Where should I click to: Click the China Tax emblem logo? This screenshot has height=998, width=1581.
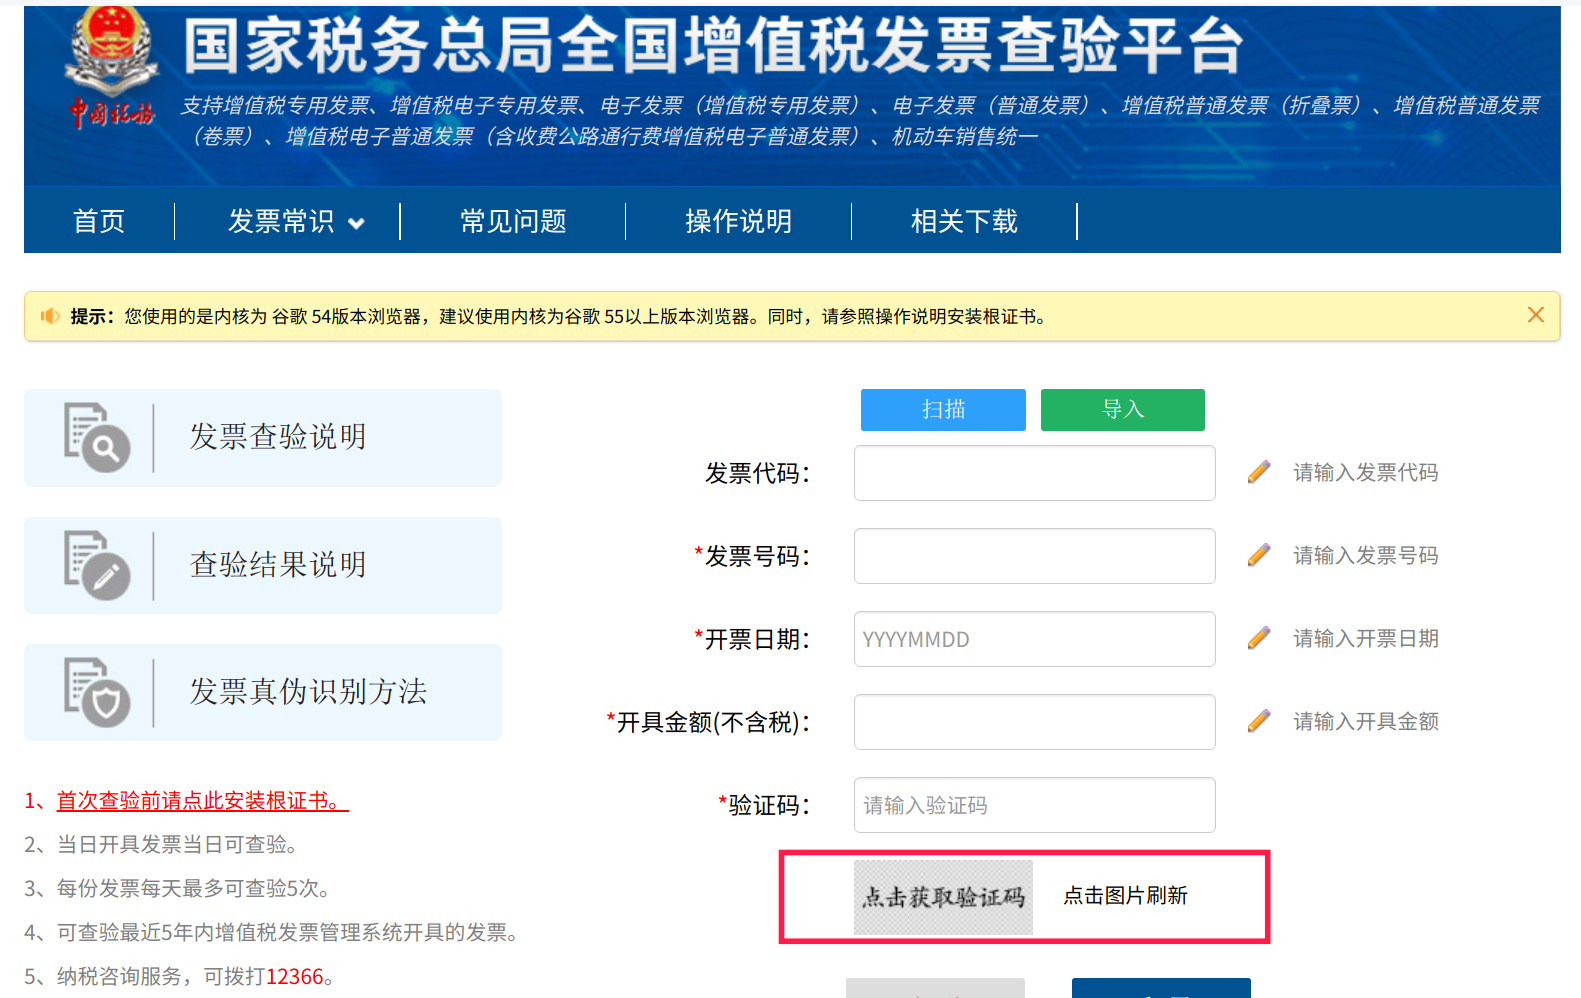111,68
